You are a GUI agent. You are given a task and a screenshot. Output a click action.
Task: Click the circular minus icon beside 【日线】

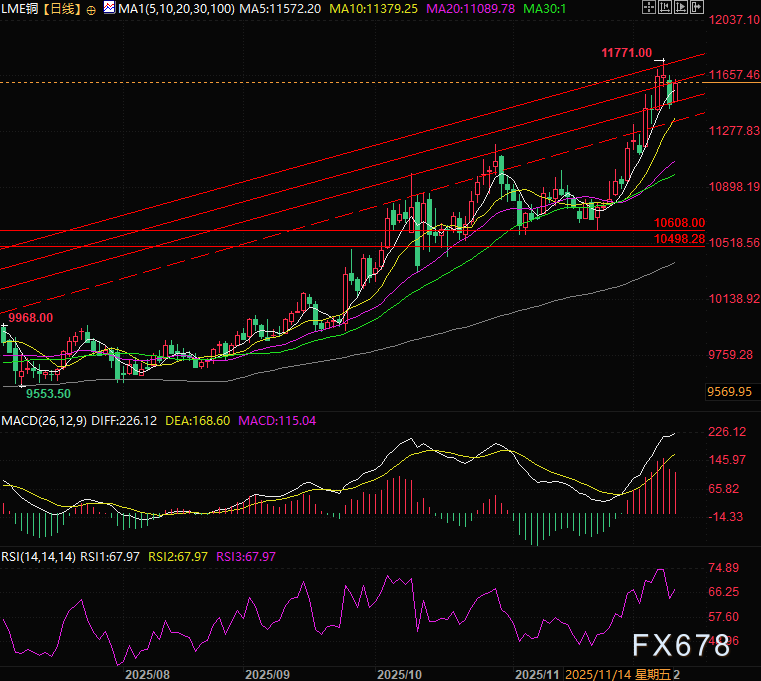[92, 8]
